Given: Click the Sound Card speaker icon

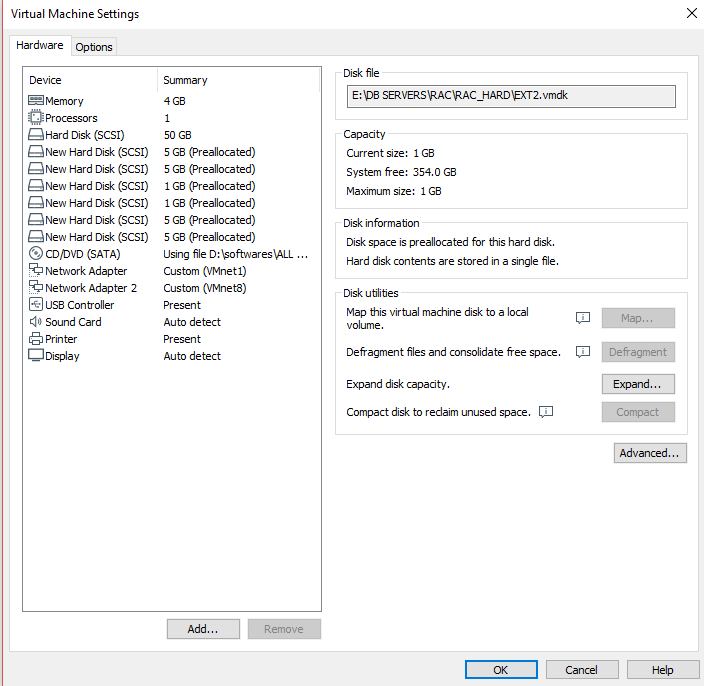Looking at the screenshot, I should pos(35,321).
